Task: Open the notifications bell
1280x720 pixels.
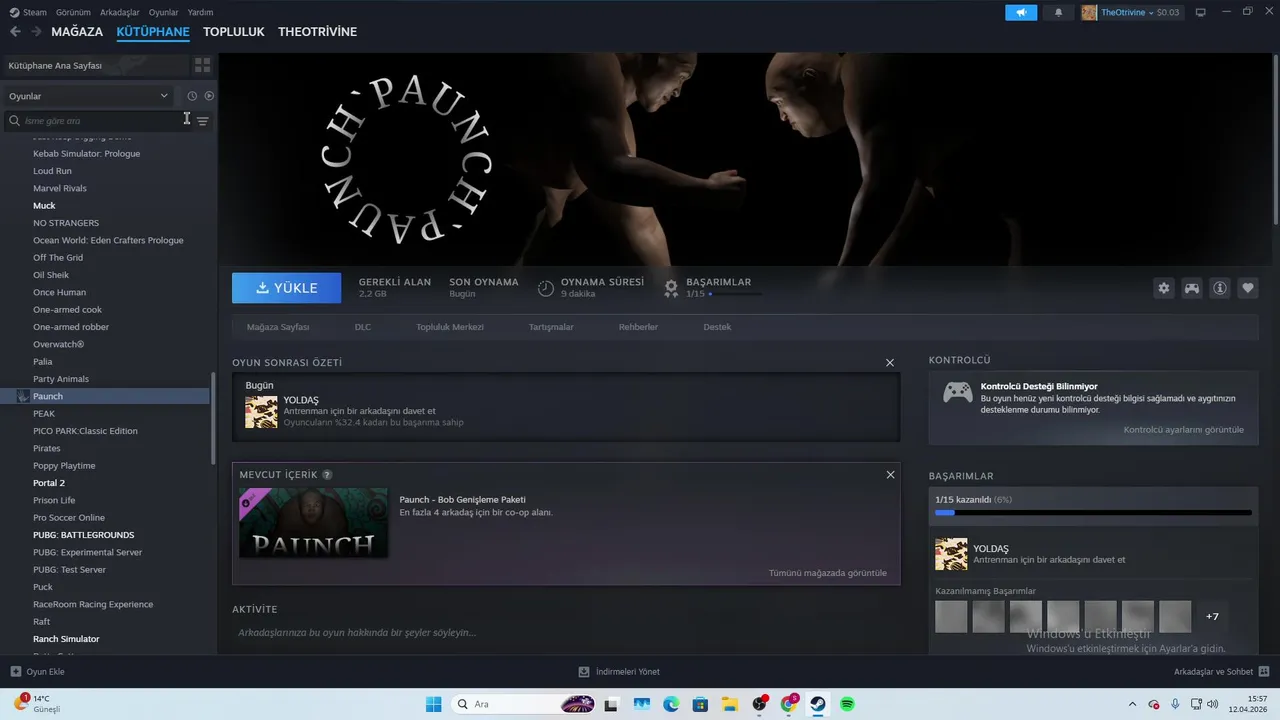Action: (x=1058, y=12)
